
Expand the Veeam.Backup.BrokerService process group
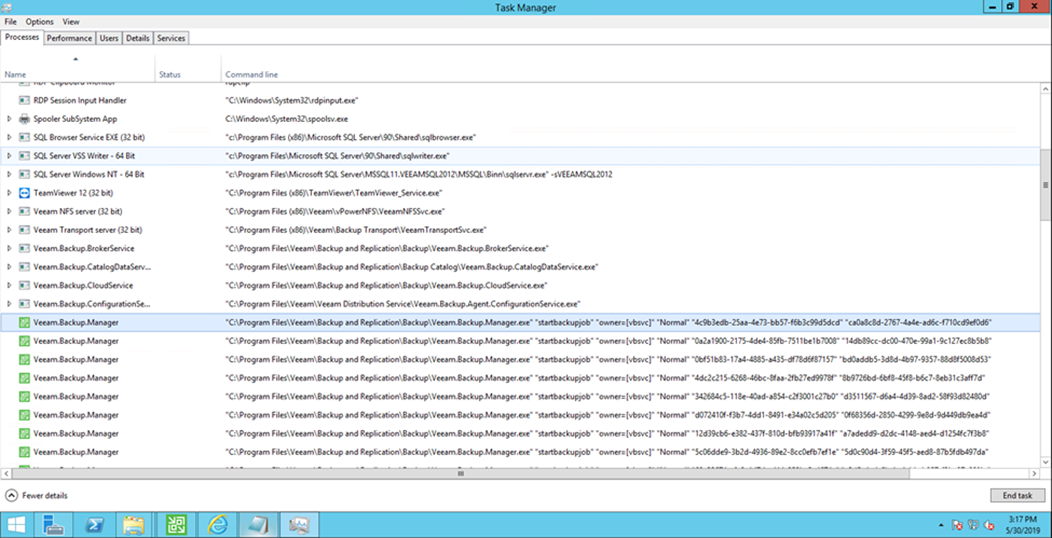tap(9, 248)
